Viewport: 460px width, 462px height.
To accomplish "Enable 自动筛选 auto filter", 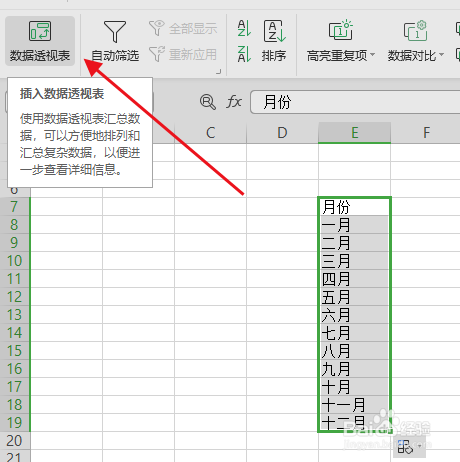I will [115, 41].
